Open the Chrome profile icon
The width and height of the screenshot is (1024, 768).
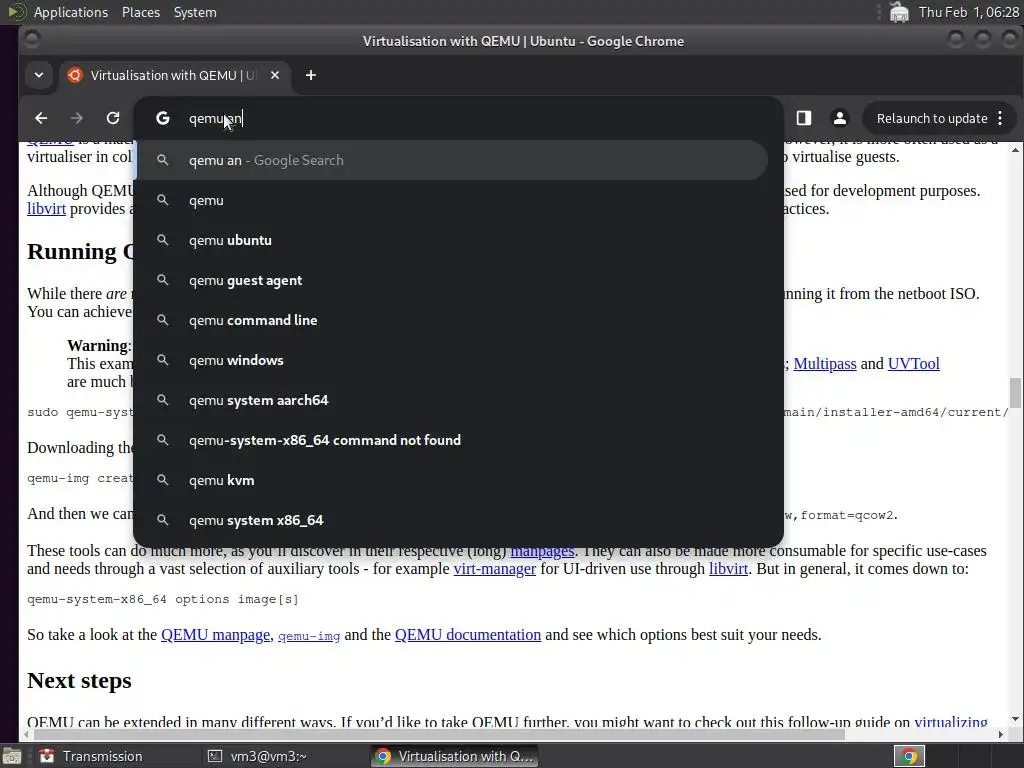click(840, 118)
